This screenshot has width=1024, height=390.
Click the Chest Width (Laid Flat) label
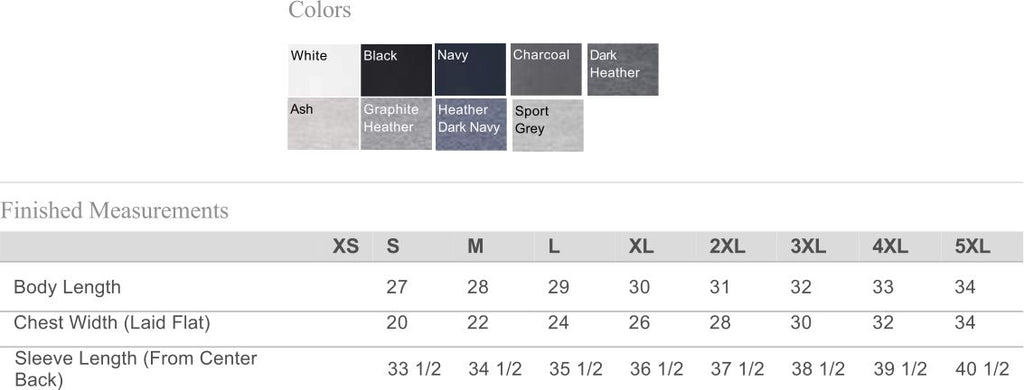click(x=112, y=323)
